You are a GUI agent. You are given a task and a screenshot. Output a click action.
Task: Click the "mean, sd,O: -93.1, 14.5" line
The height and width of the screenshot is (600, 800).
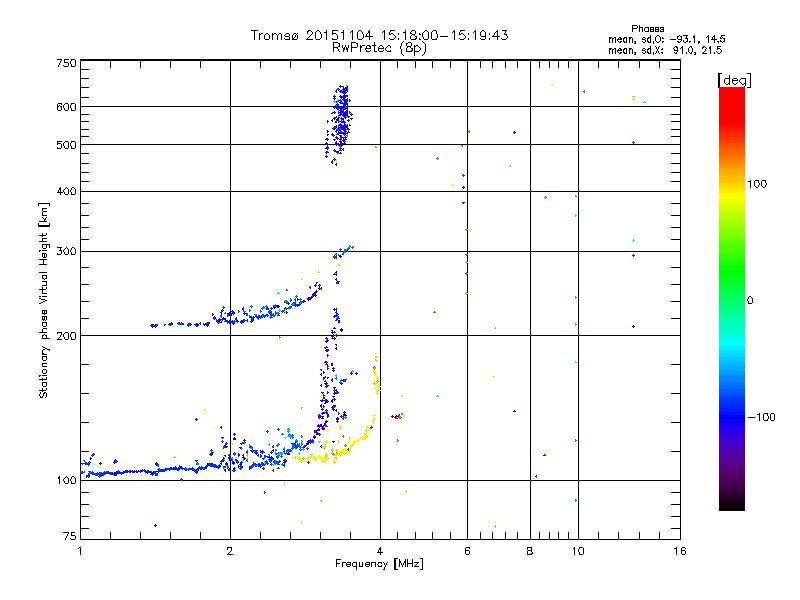(667, 39)
